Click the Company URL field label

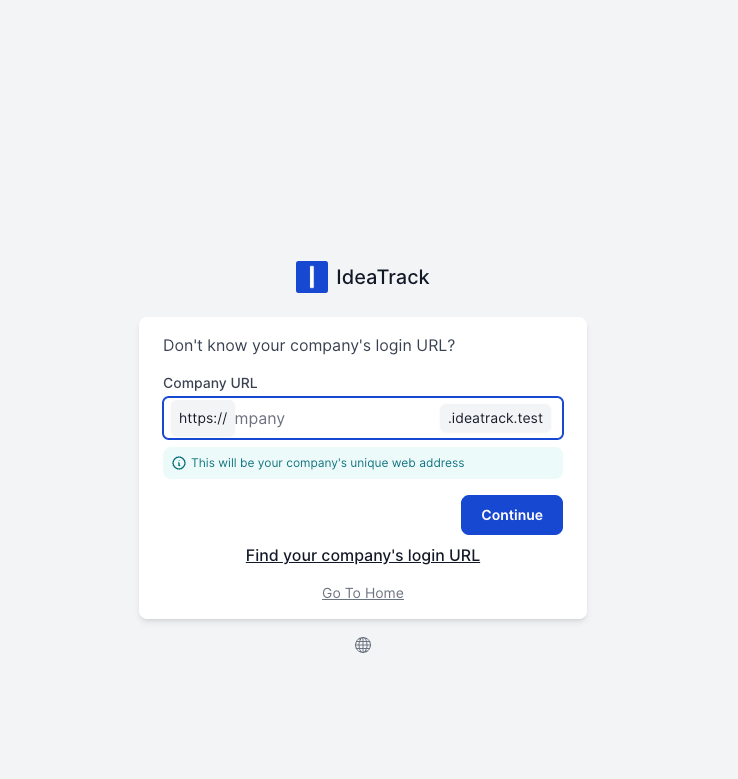210,383
